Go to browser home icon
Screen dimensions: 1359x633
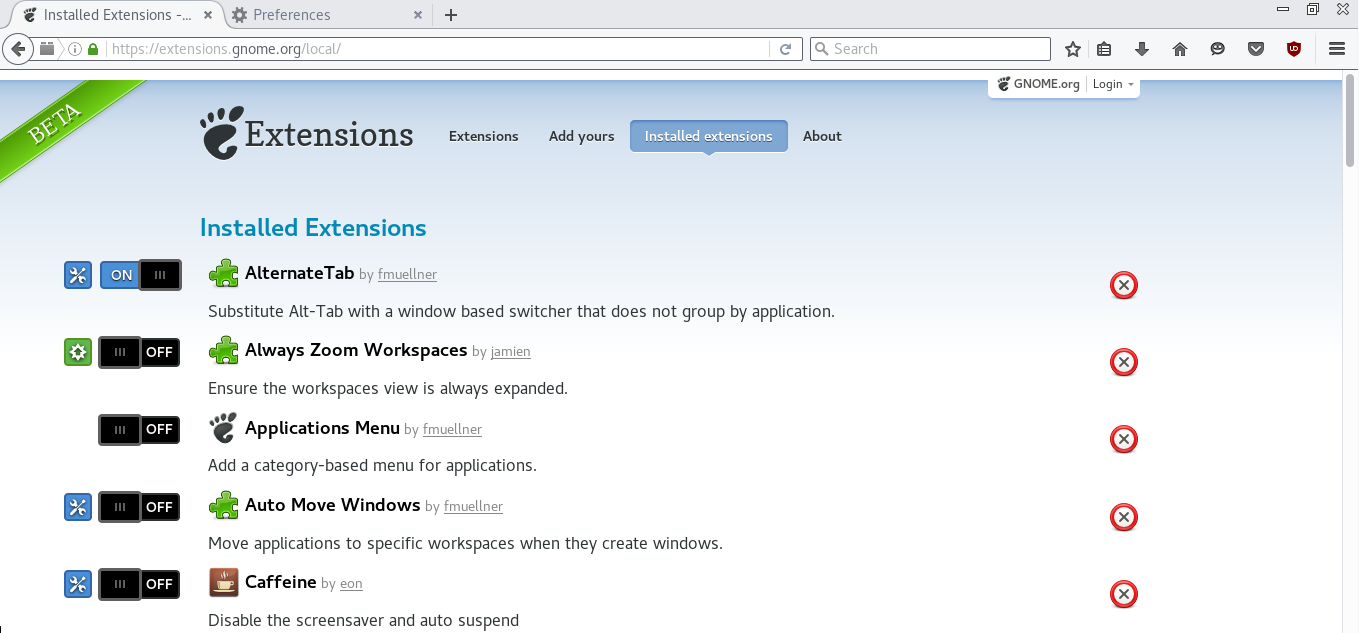1180,49
